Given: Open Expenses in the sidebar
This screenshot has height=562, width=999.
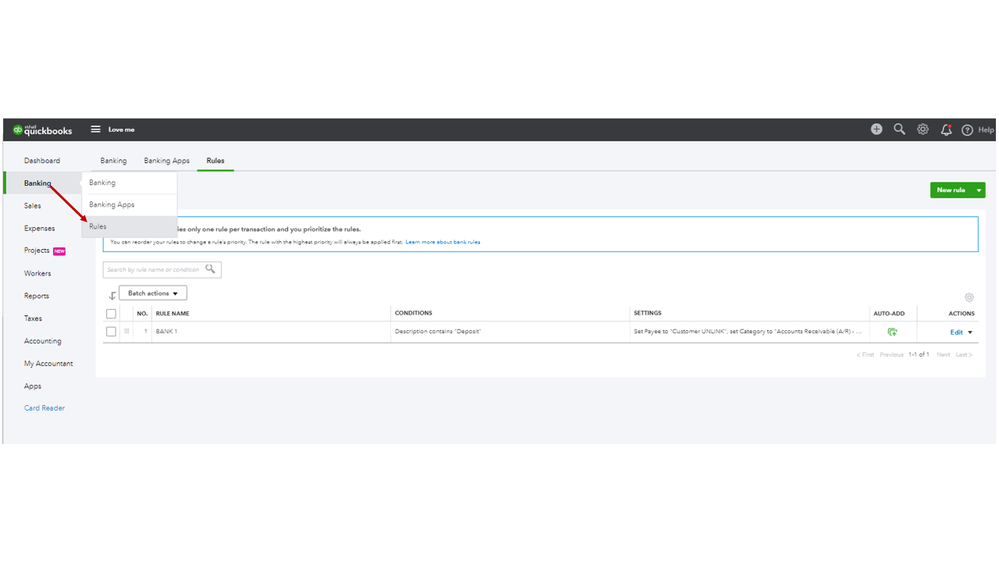Looking at the screenshot, I should [40, 228].
